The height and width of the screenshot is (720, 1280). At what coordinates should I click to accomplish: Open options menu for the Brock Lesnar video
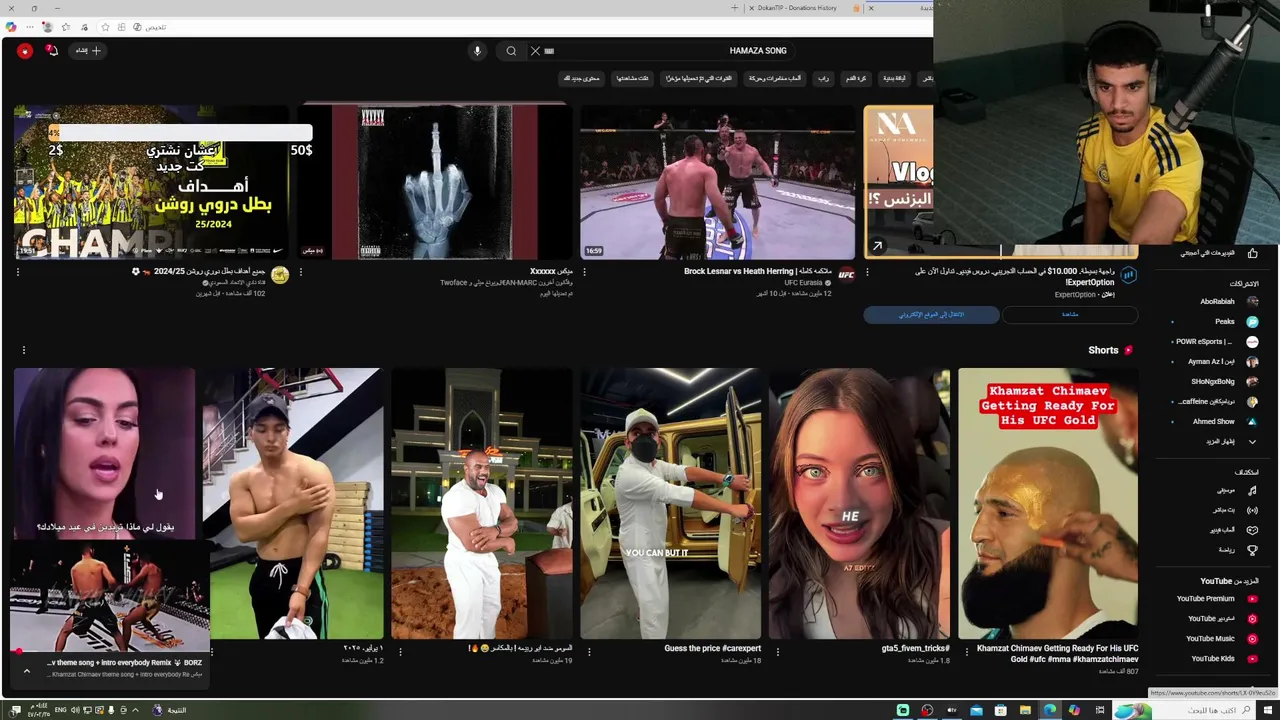[584, 272]
